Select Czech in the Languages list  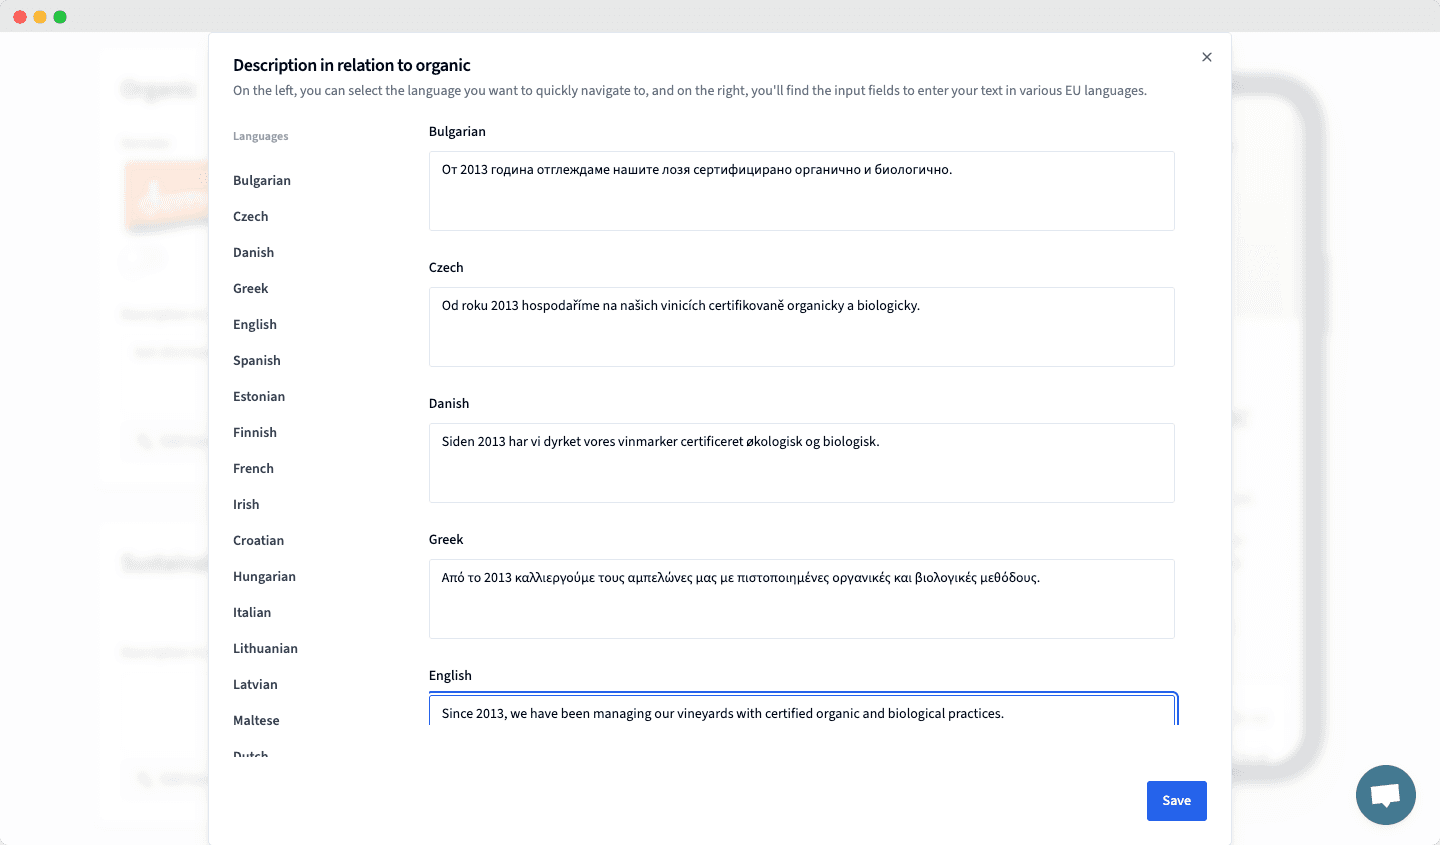coord(250,216)
